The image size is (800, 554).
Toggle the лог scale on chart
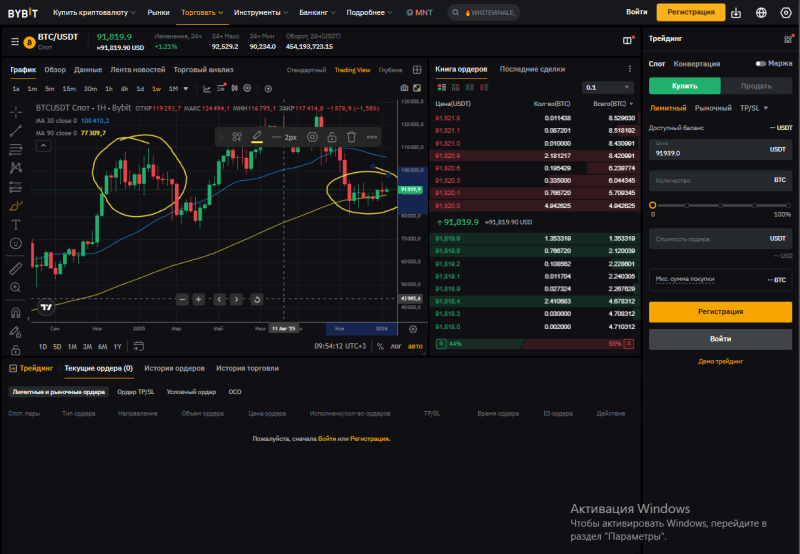click(x=396, y=346)
